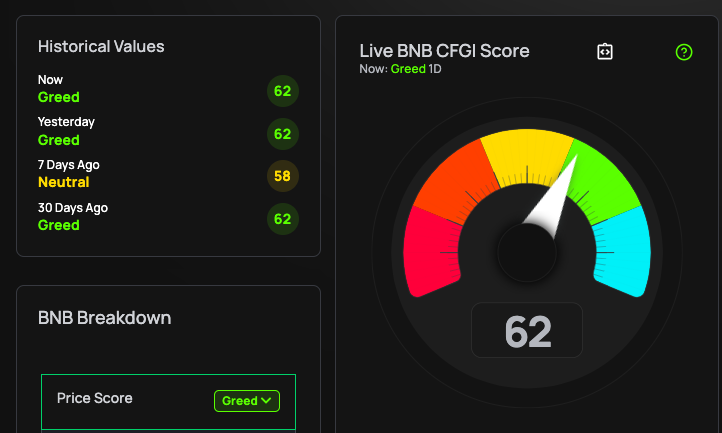This screenshot has height=433, width=722.
Task: Click the Historical Values heading
Action: pyautogui.click(x=101, y=46)
